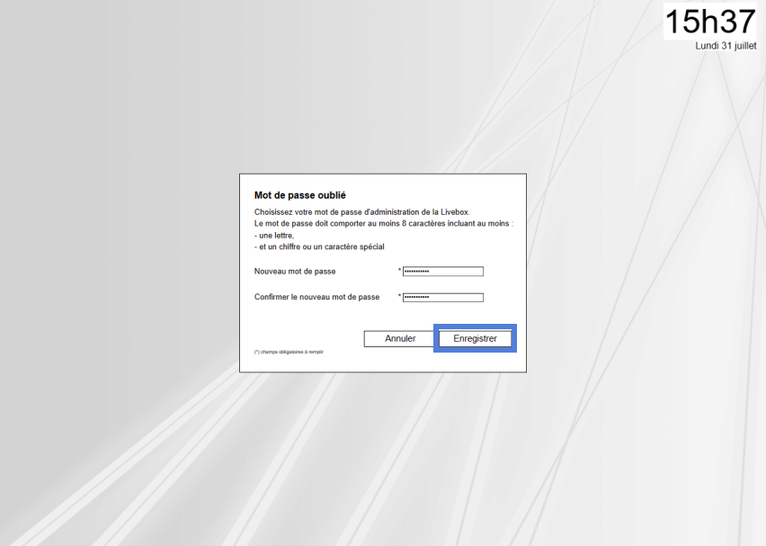Click the champs obligatoires footnote text
The height and width of the screenshot is (546, 766).
[289, 352]
